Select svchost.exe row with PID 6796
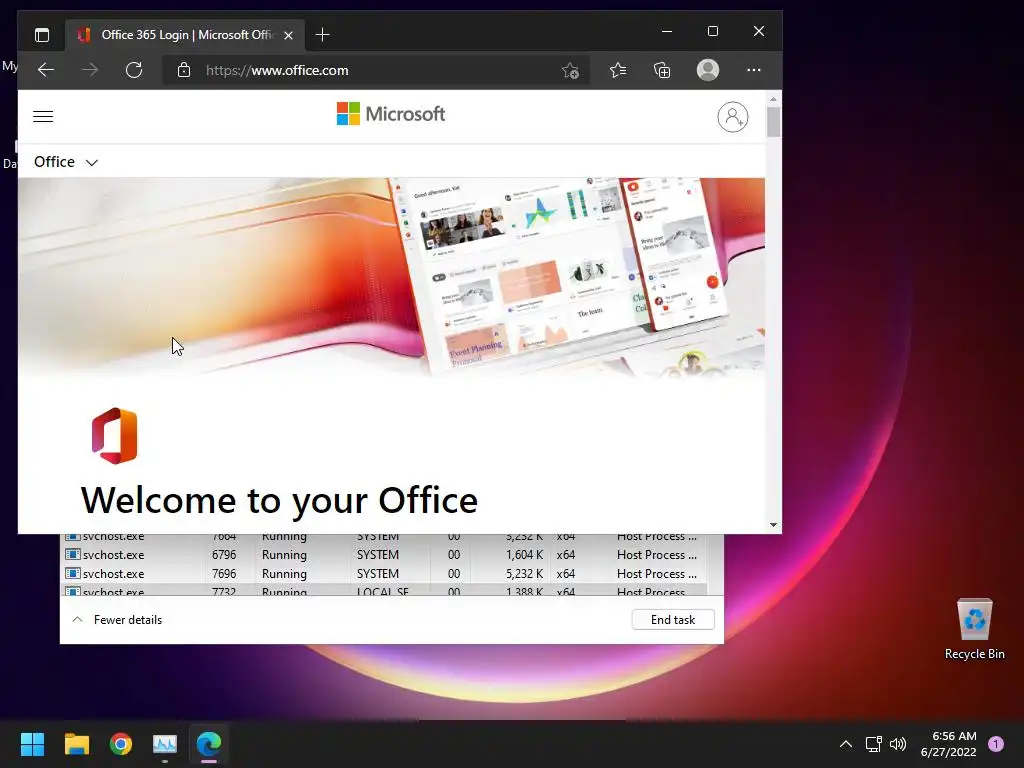 pyautogui.click(x=384, y=554)
